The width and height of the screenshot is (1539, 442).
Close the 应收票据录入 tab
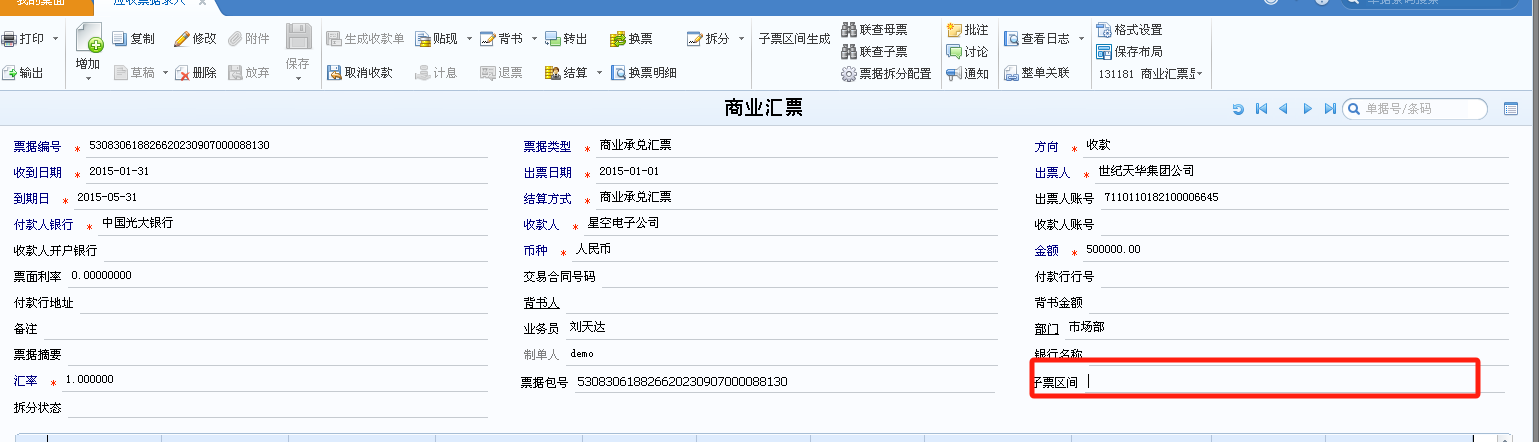pyautogui.click(x=201, y=3)
